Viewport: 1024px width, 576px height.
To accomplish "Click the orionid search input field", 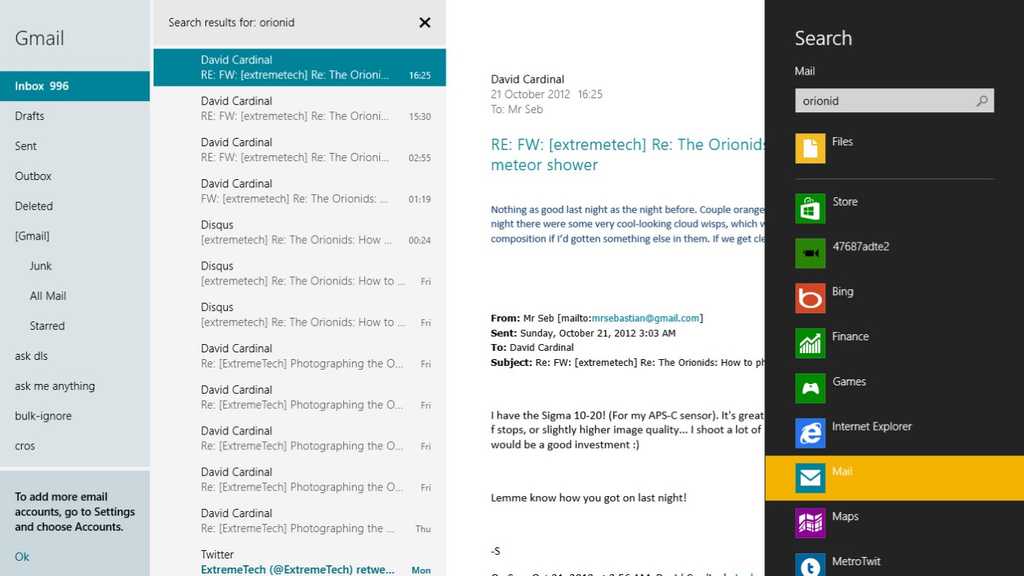I will [x=880, y=100].
